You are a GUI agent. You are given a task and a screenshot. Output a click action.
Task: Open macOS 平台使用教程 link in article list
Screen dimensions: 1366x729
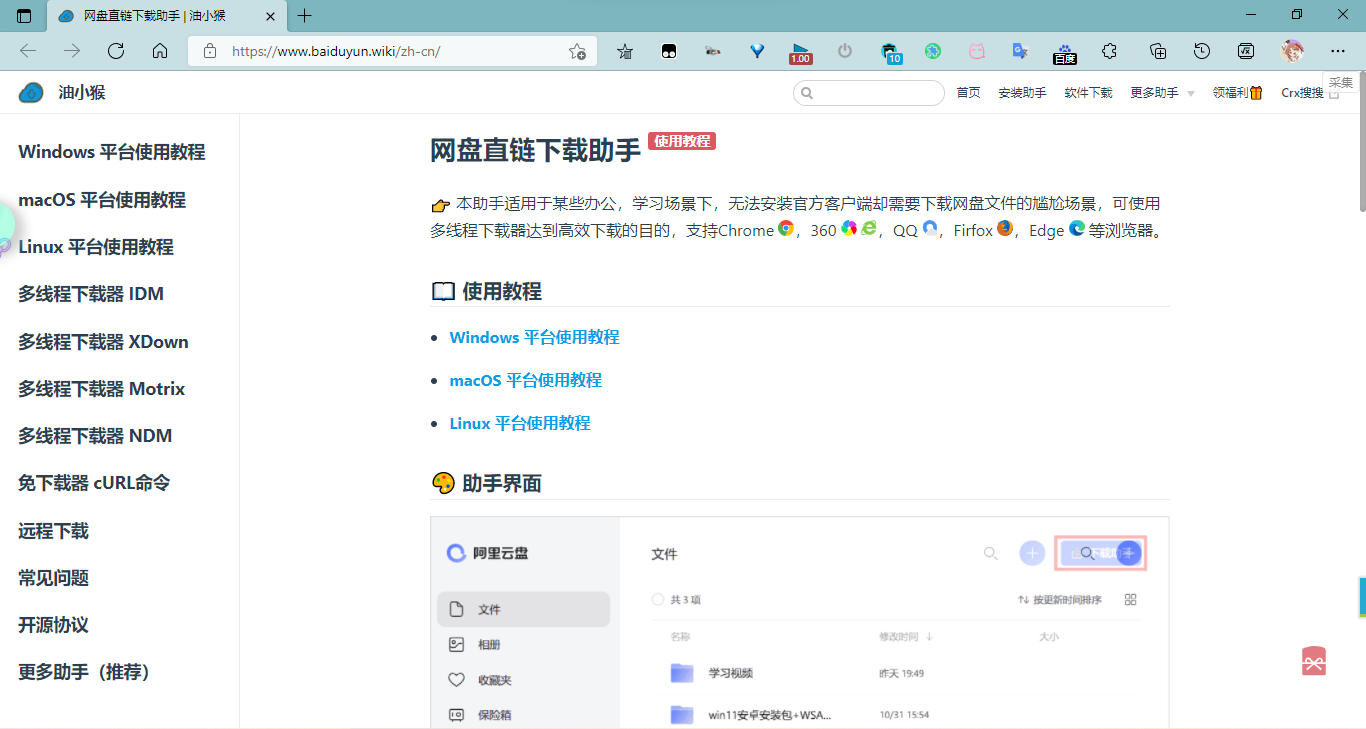(x=525, y=381)
